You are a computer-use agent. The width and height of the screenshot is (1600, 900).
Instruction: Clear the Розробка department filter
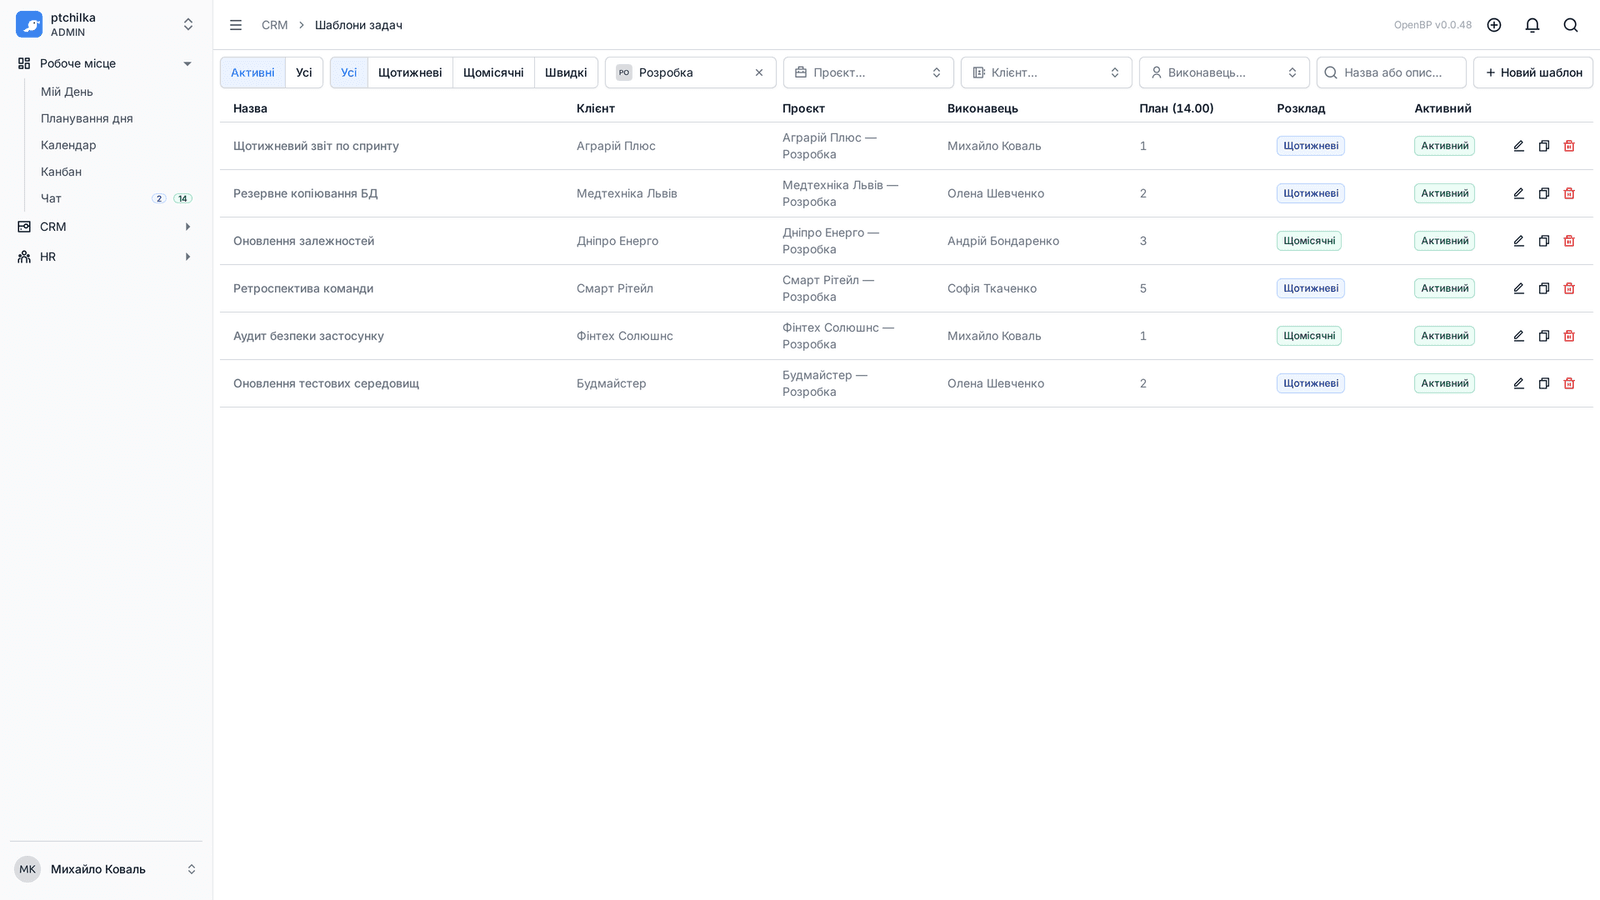759,72
